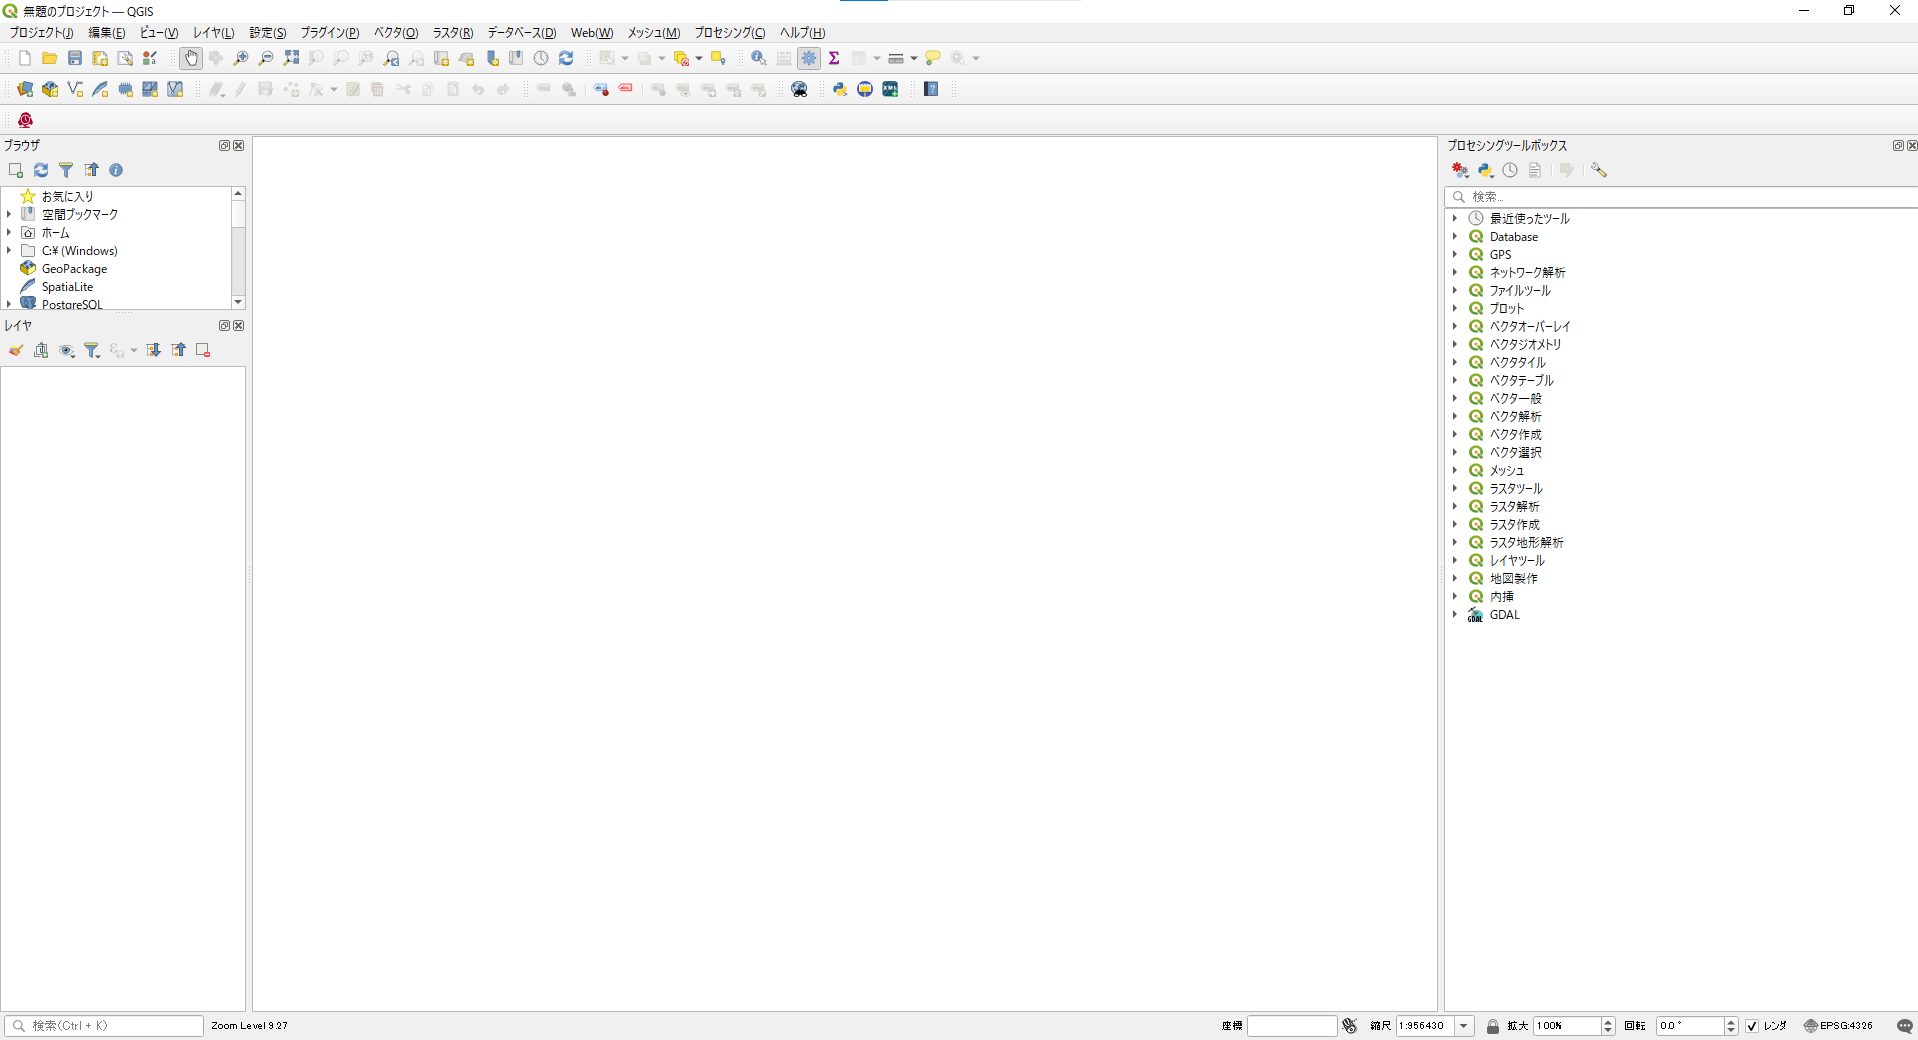Expand the GDAL tool group
Image resolution: width=1918 pixels, height=1040 pixels.
tap(1455, 615)
